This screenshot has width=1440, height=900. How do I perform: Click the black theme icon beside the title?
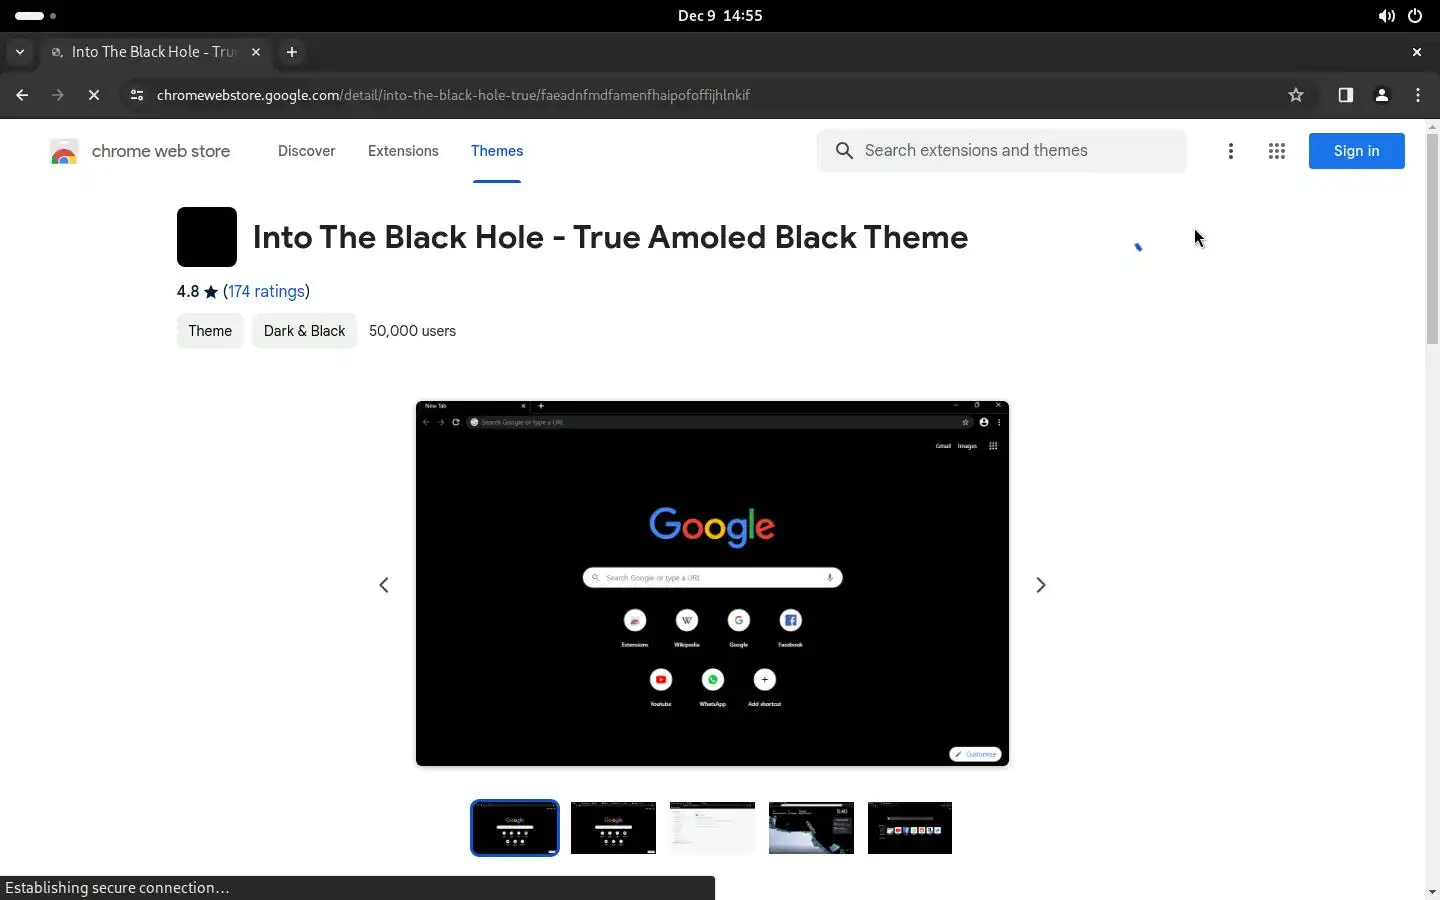(207, 237)
